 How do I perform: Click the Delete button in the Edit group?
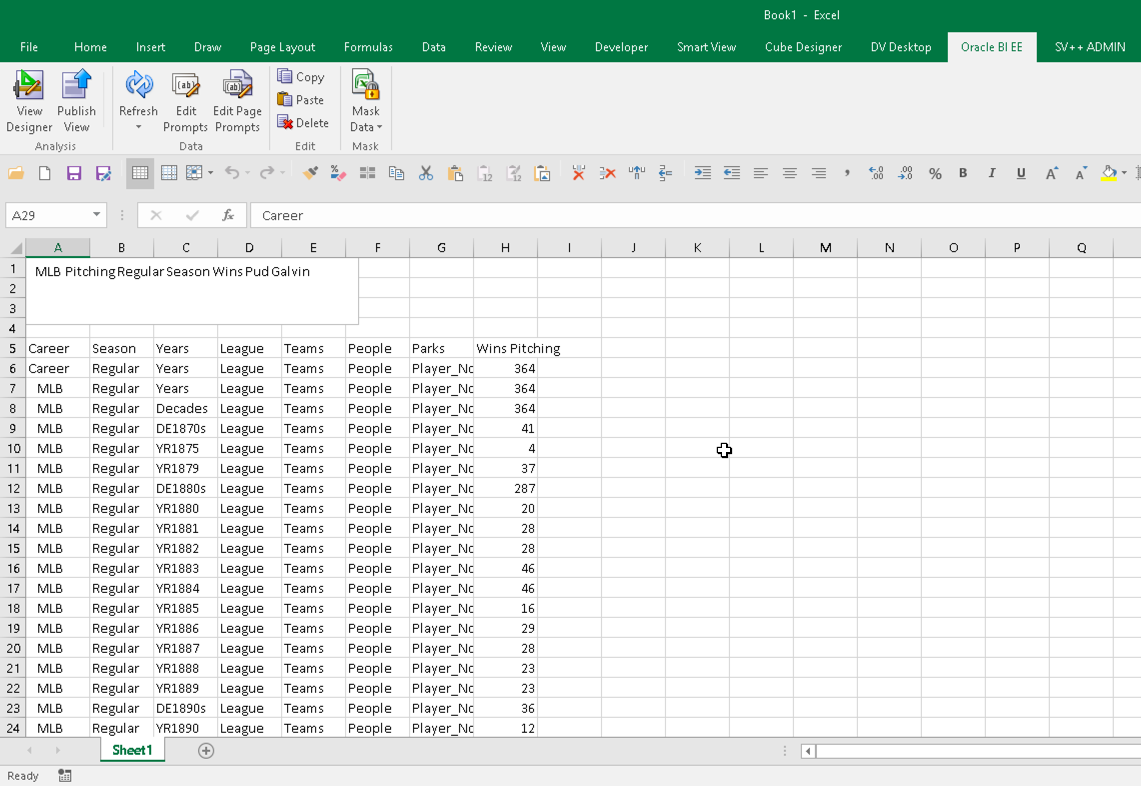click(x=303, y=123)
